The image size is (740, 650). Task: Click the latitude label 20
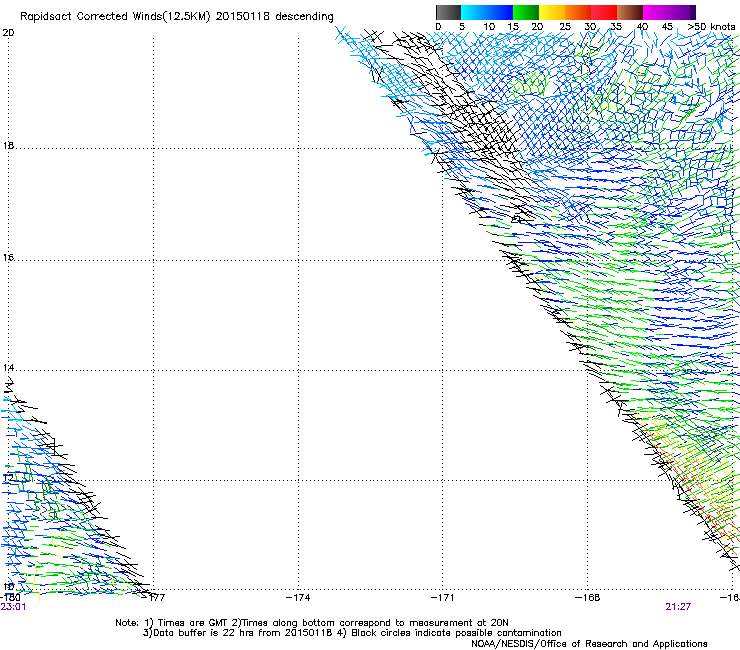pyautogui.click(x=8, y=33)
